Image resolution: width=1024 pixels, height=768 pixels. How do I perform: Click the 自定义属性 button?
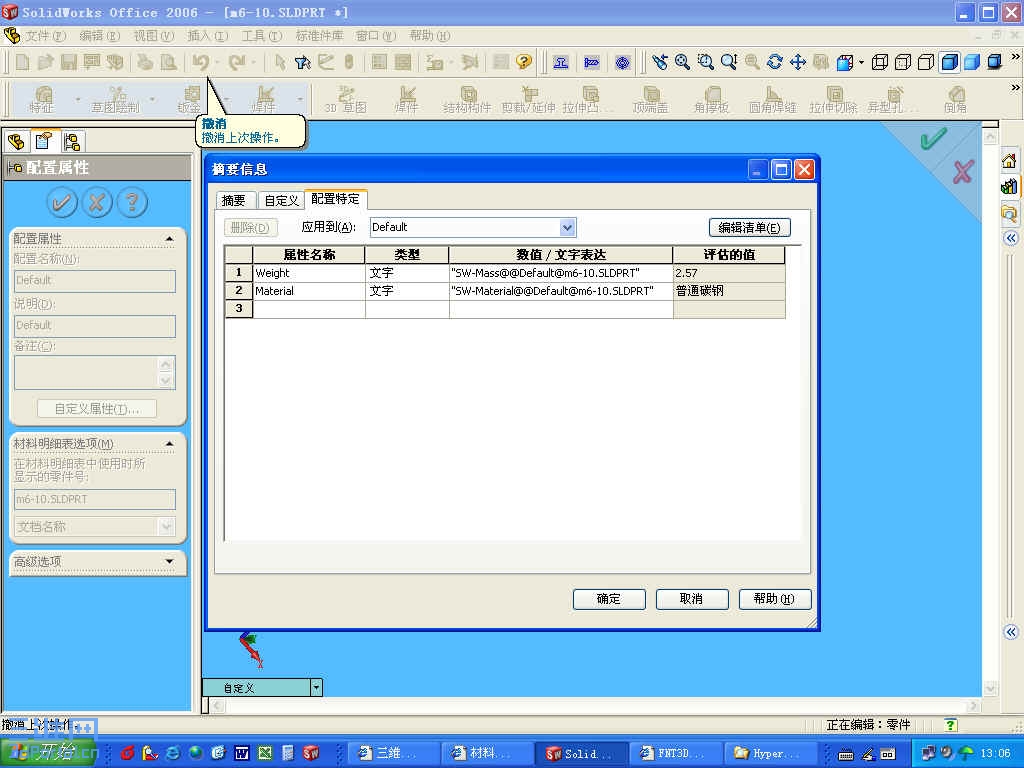pos(97,409)
